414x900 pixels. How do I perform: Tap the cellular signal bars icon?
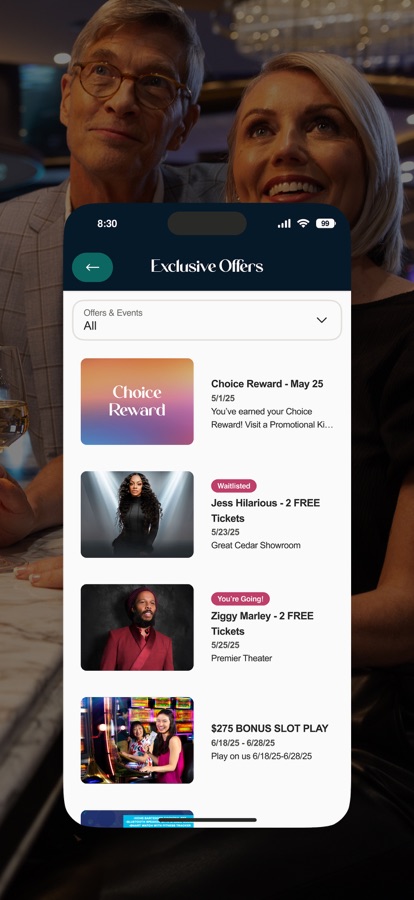[284, 223]
